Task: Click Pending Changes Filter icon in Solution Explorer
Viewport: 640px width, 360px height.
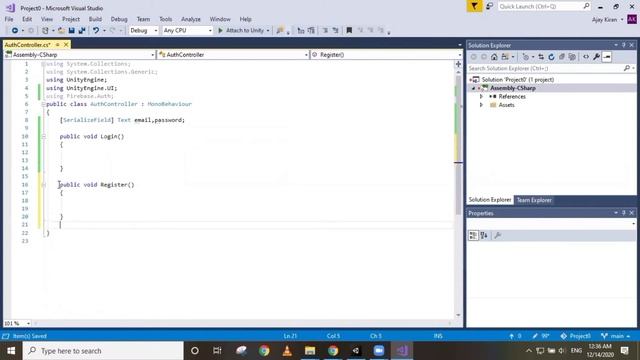Action: [526, 57]
